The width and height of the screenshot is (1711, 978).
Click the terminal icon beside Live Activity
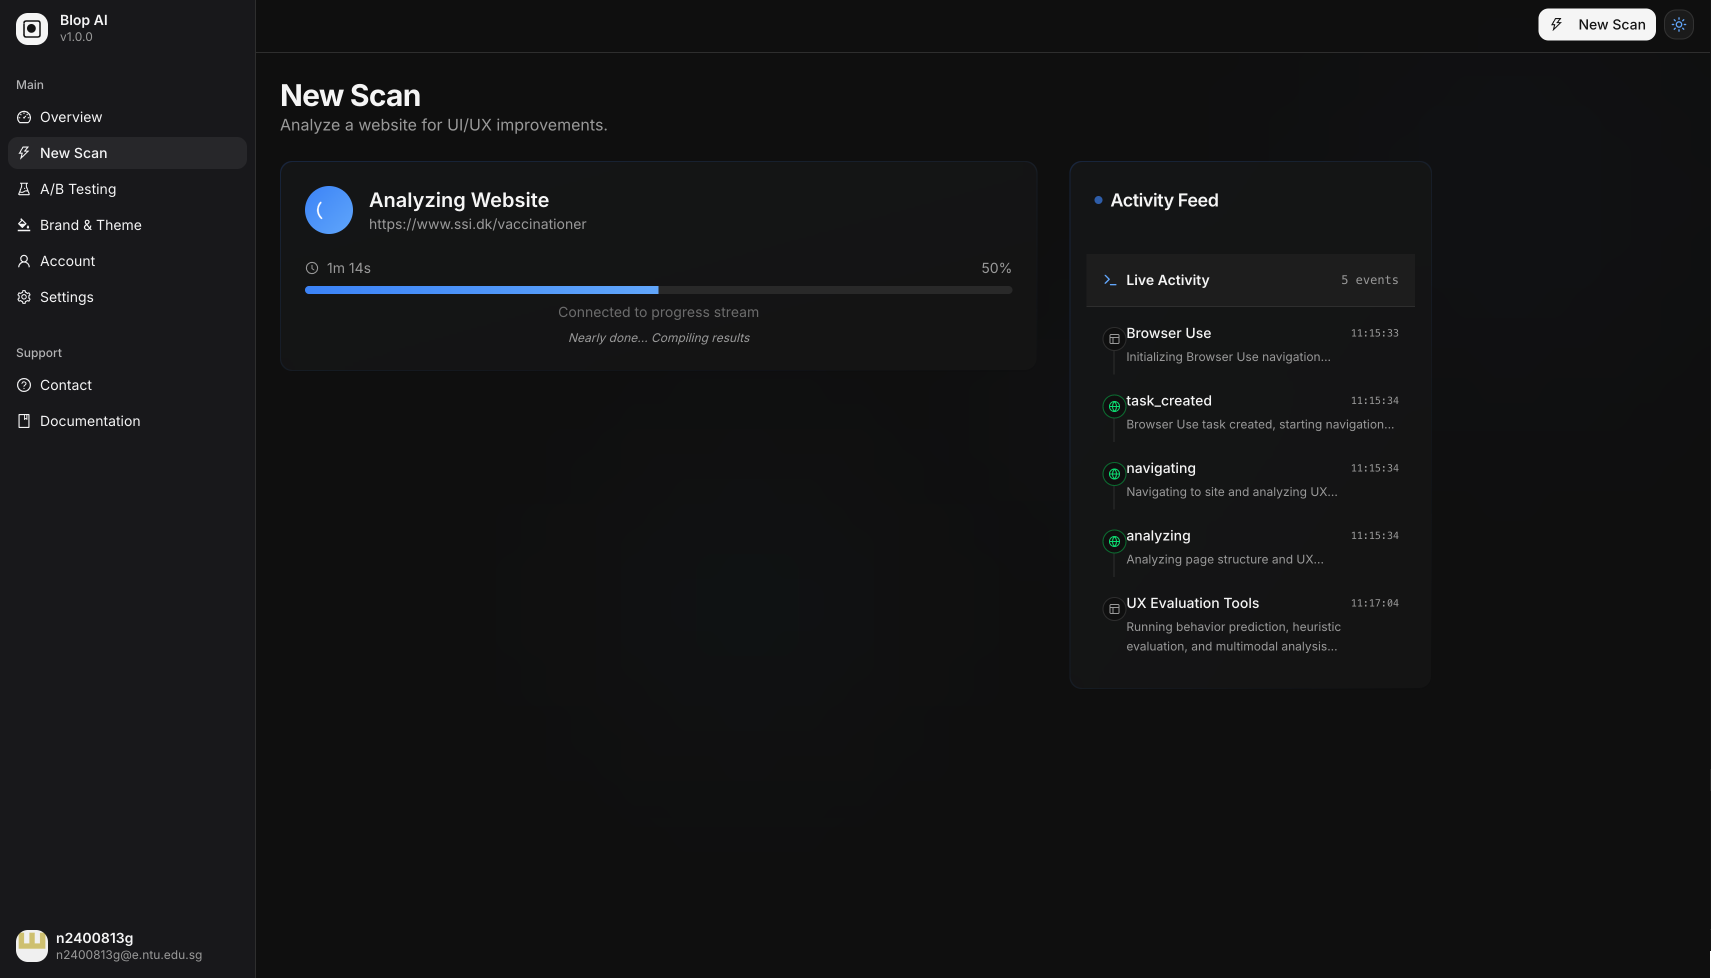pos(1109,280)
